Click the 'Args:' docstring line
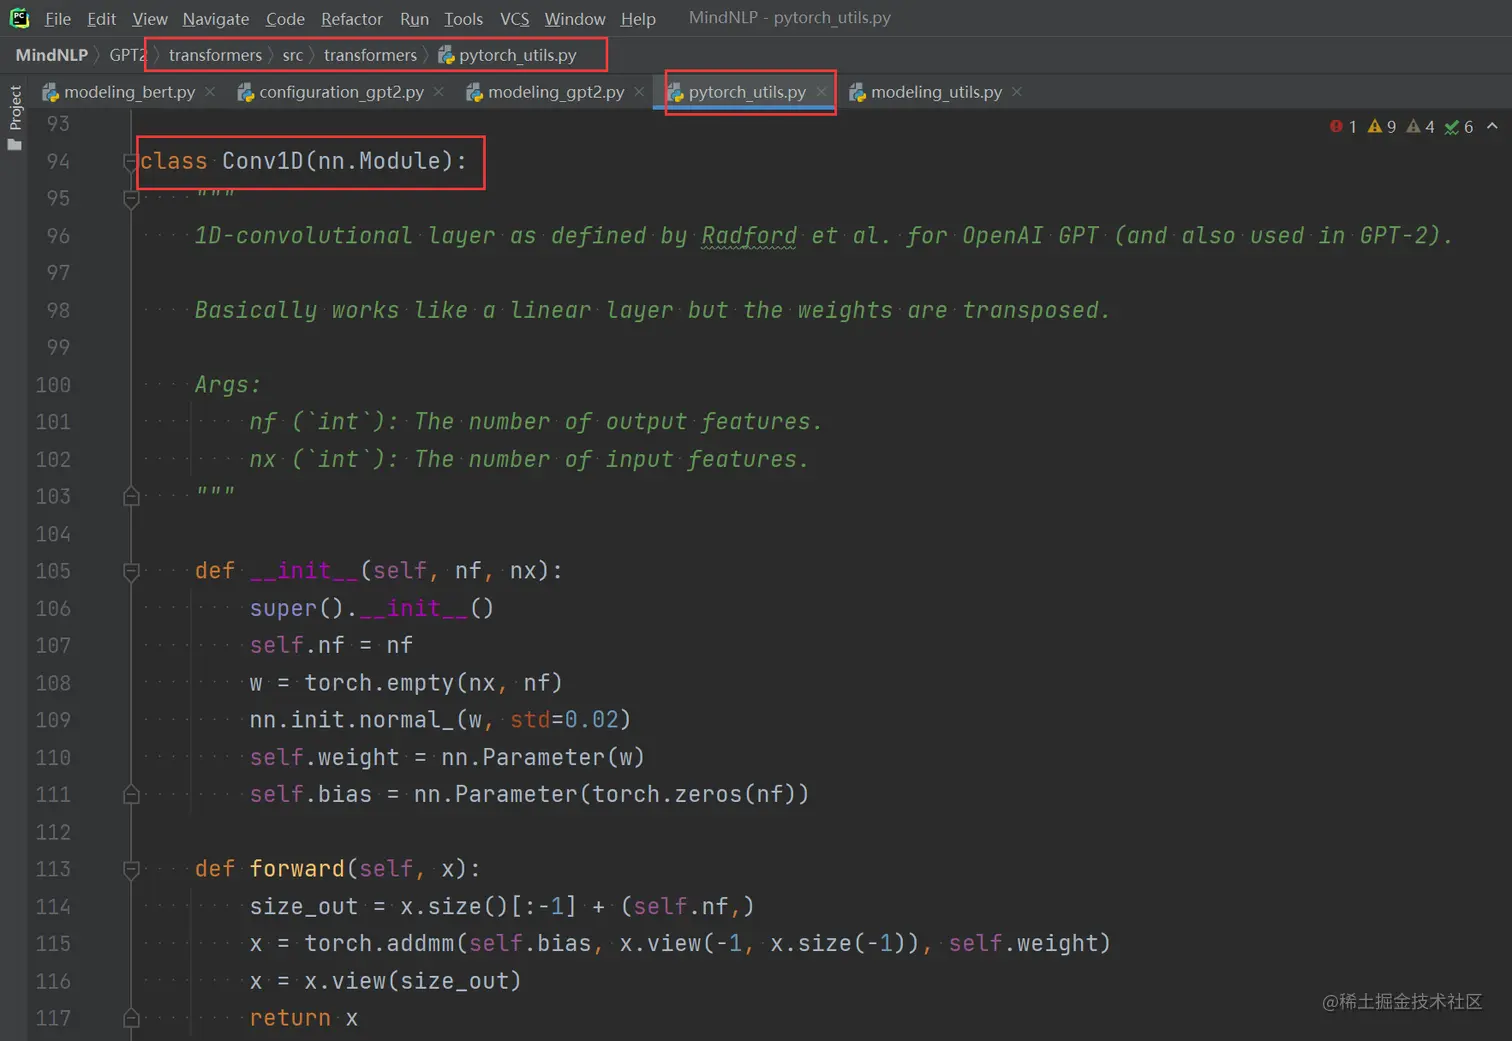 click(x=228, y=385)
